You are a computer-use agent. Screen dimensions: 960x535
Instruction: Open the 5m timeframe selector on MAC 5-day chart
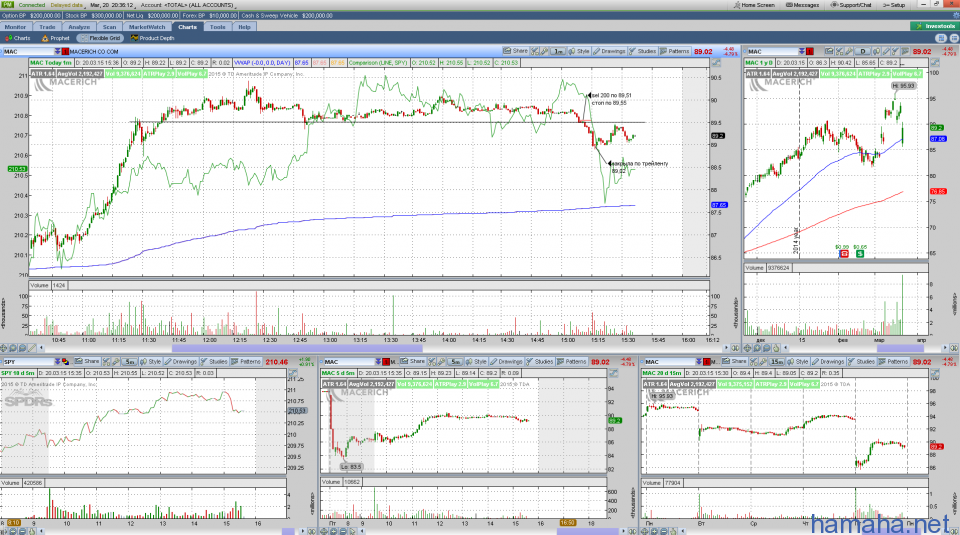coord(454,362)
